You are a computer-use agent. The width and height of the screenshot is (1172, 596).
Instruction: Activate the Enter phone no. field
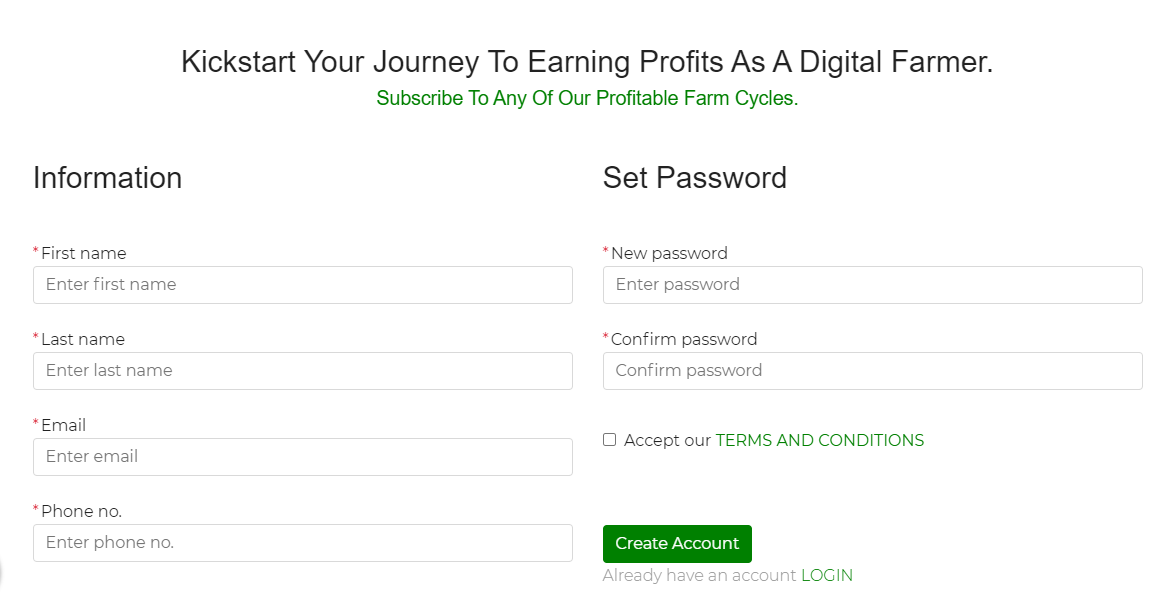[303, 543]
